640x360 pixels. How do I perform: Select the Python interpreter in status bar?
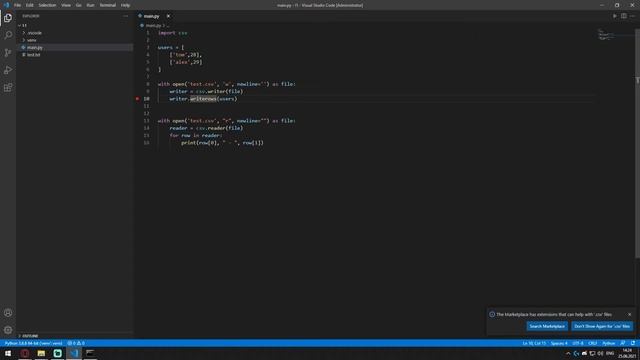tap(33, 343)
